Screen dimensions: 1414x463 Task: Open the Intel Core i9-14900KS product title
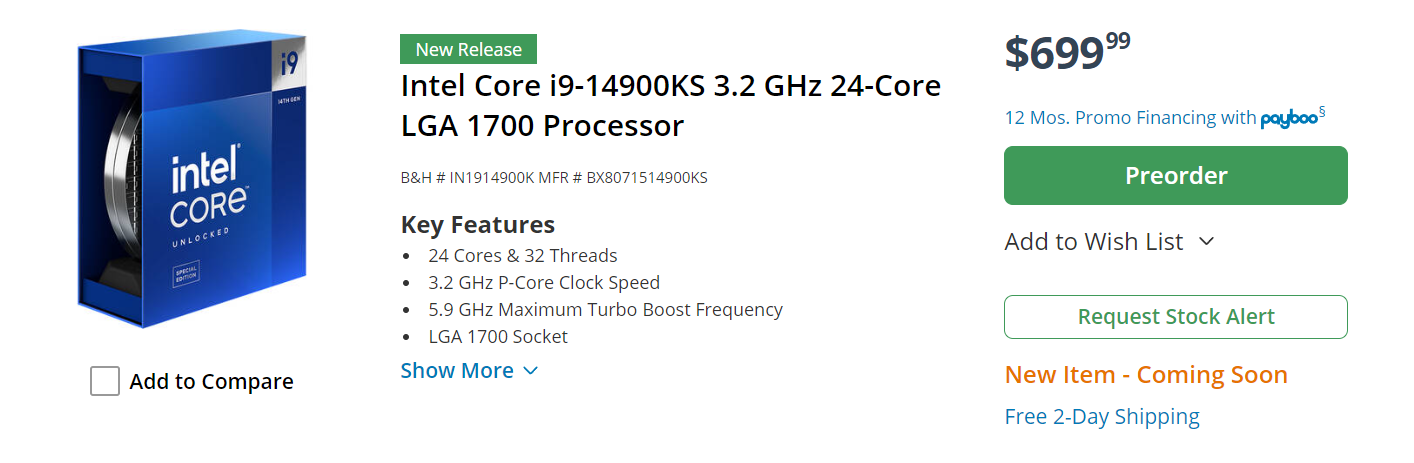(x=670, y=105)
